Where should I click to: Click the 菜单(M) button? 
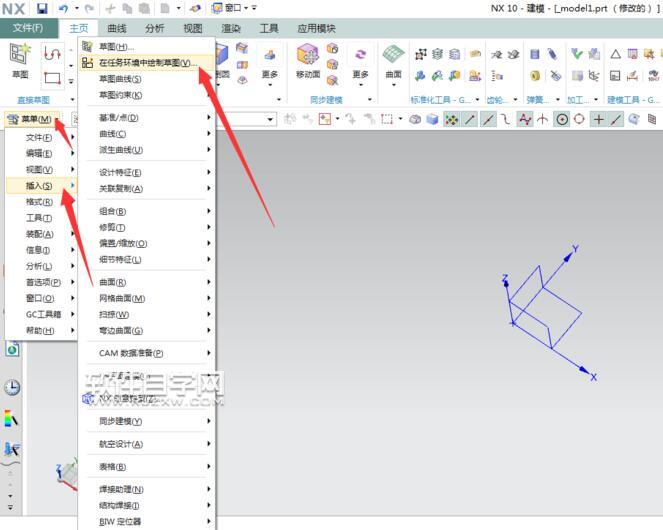click(x=32, y=120)
